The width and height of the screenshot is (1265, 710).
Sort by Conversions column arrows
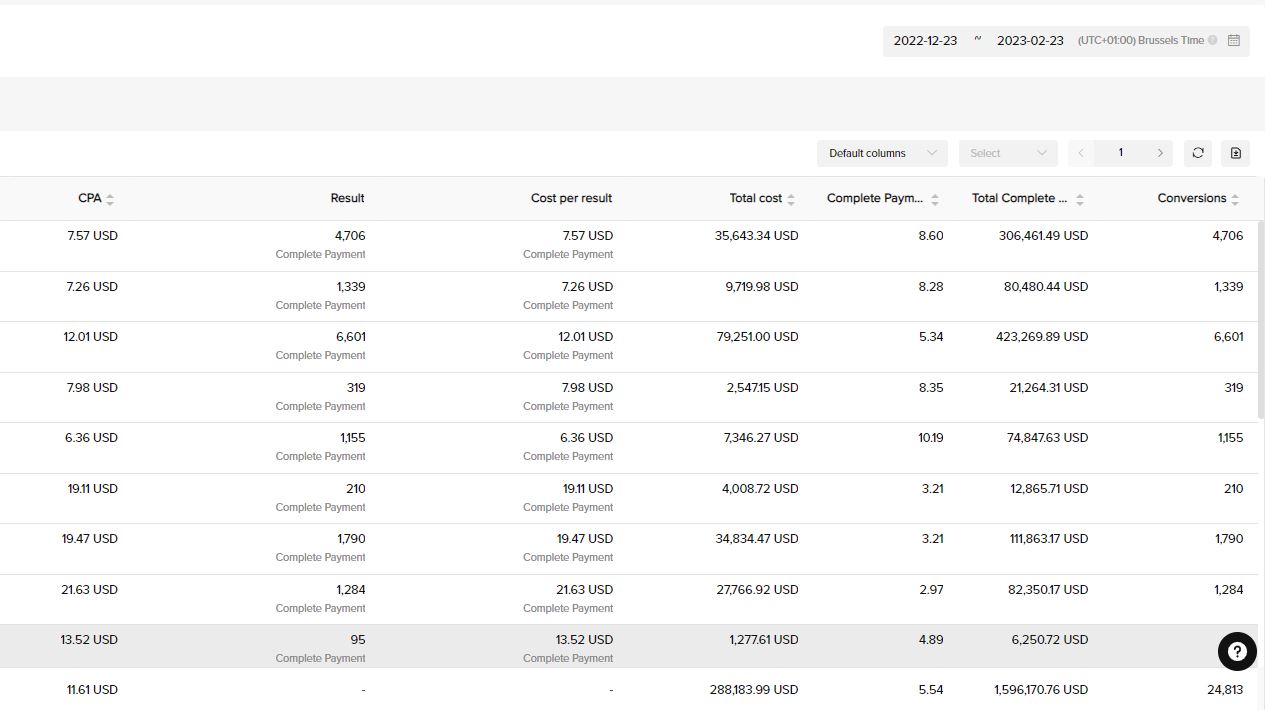point(1235,199)
